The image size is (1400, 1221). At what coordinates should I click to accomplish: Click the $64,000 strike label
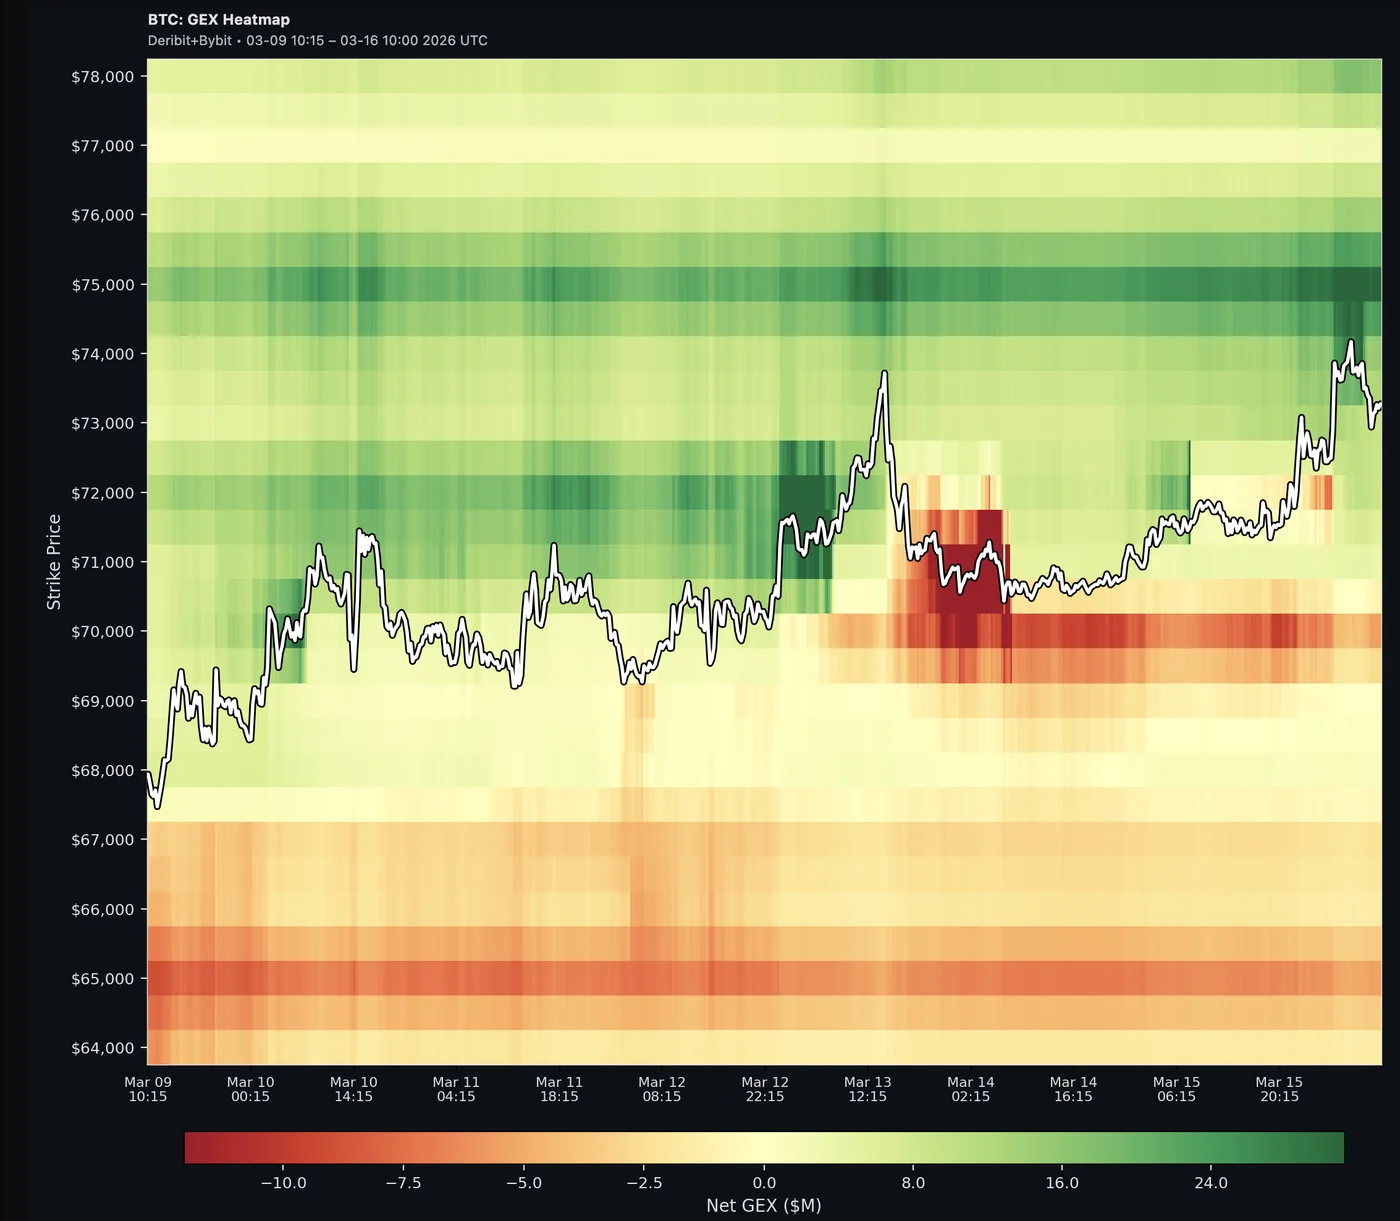pyautogui.click(x=103, y=1048)
